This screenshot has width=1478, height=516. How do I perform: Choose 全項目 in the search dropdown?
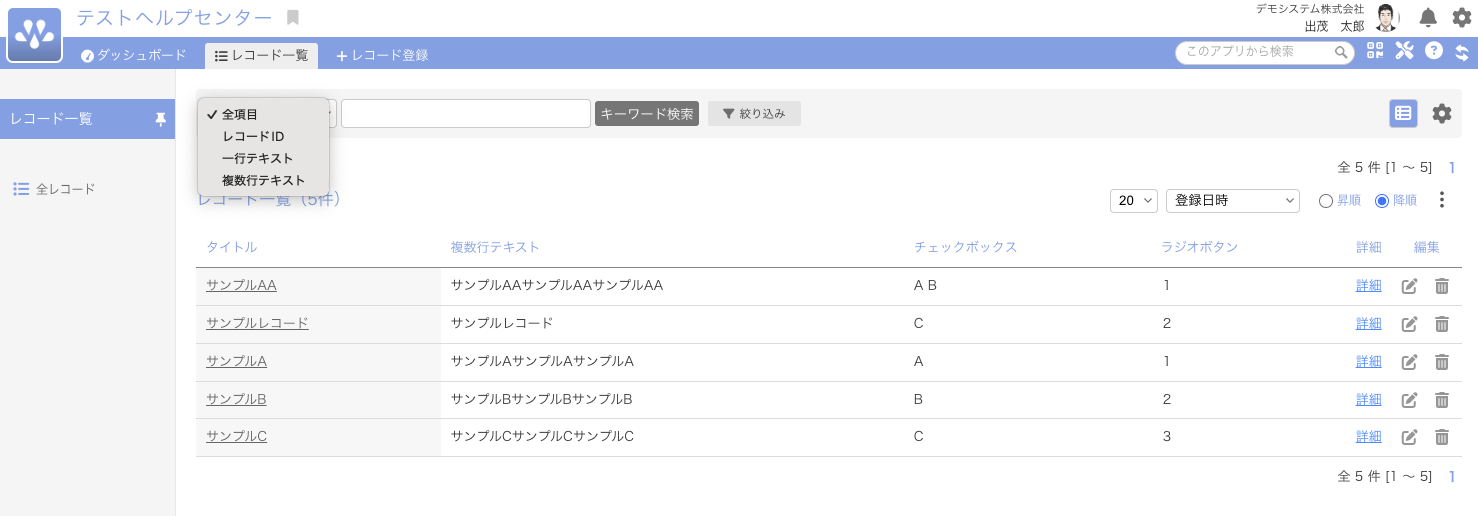pyautogui.click(x=264, y=115)
